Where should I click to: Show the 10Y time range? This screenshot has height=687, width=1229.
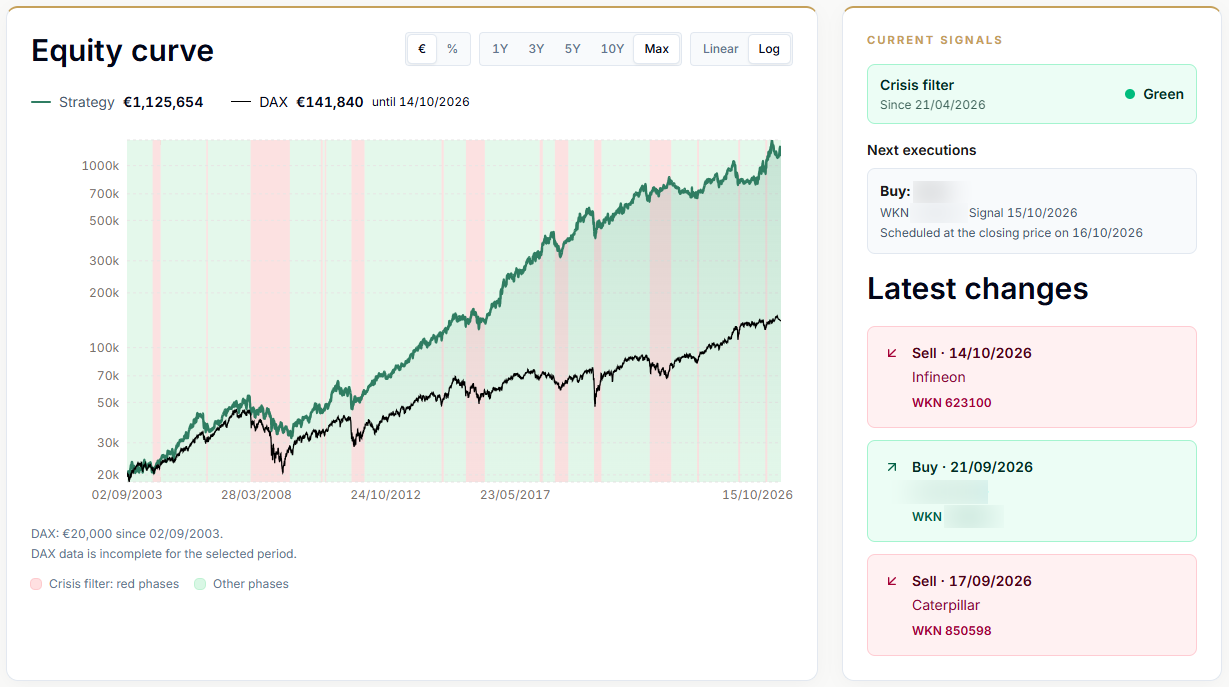click(612, 49)
